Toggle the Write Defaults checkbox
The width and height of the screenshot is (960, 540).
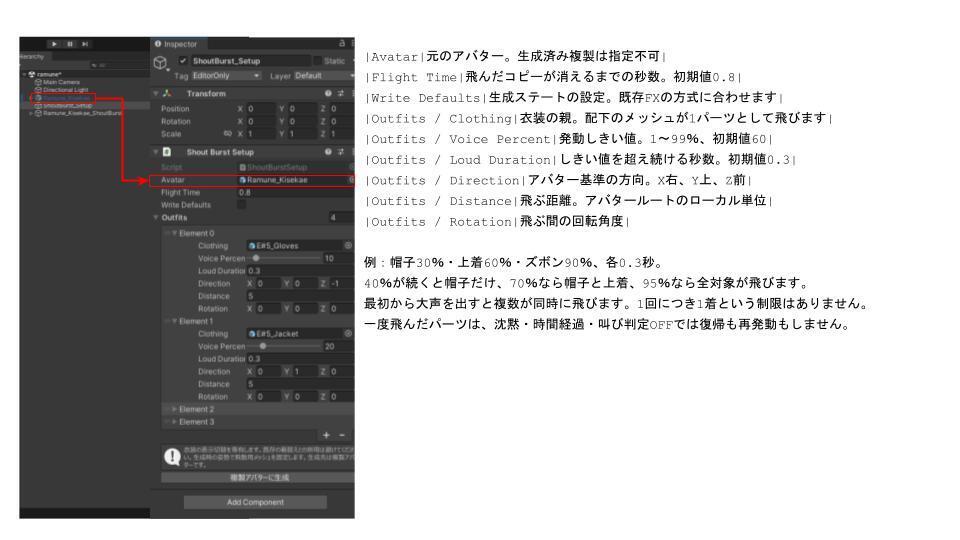click(242, 204)
